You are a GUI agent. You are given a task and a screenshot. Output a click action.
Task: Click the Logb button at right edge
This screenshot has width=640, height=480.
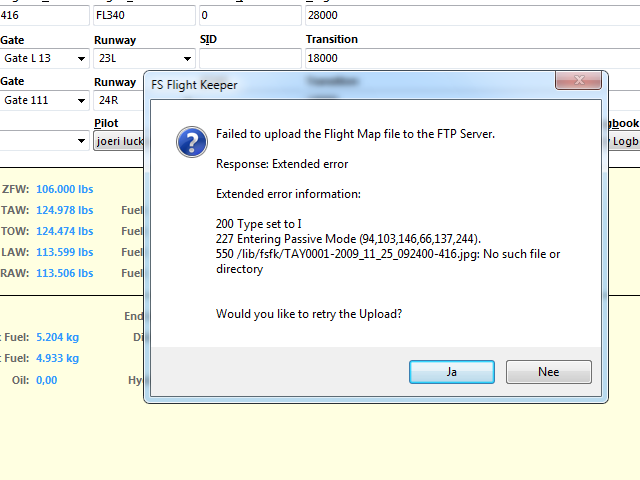point(624,141)
